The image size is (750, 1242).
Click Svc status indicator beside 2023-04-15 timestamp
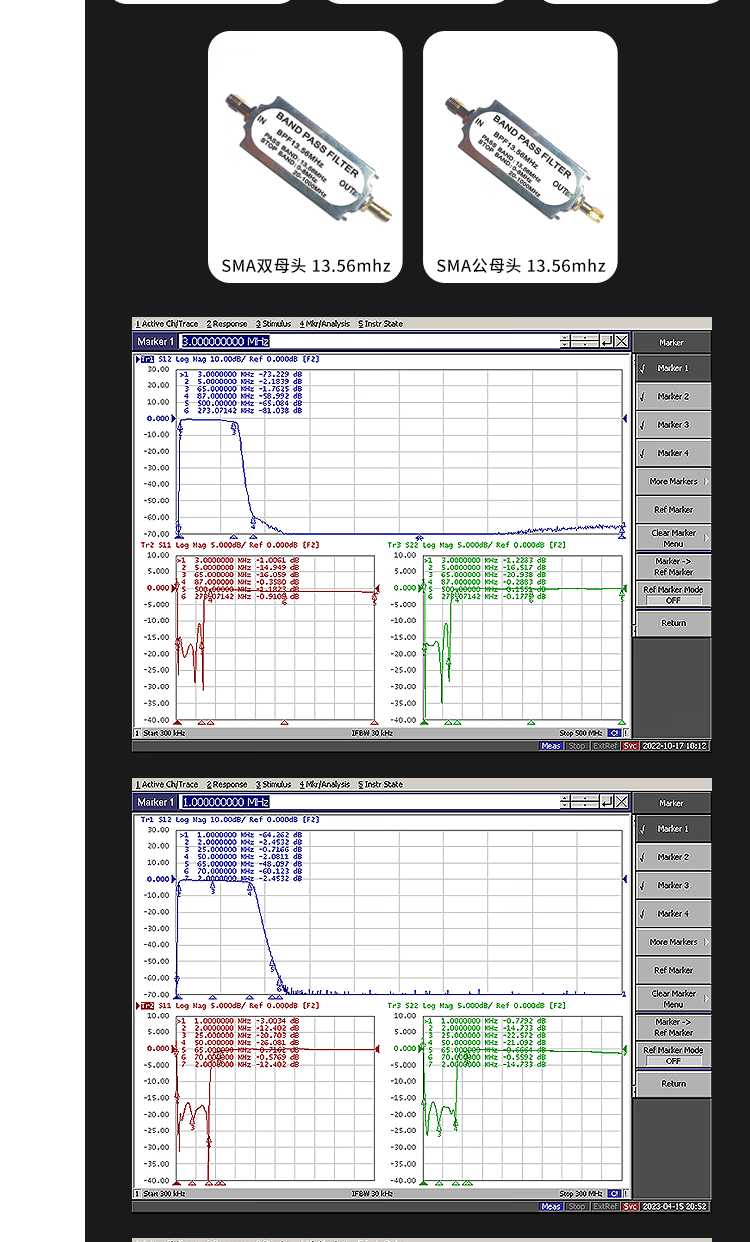click(x=631, y=1206)
